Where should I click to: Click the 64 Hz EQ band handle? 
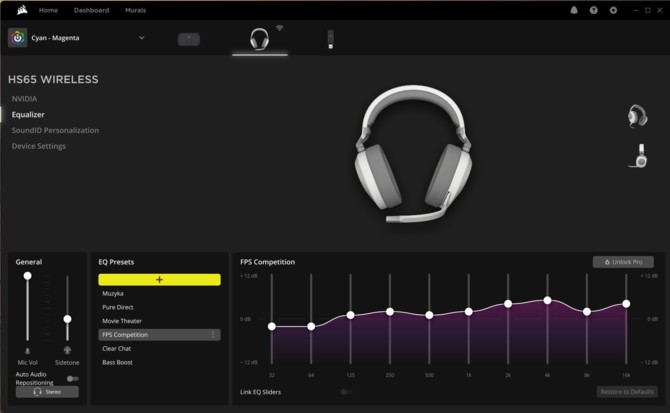[311, 326]
